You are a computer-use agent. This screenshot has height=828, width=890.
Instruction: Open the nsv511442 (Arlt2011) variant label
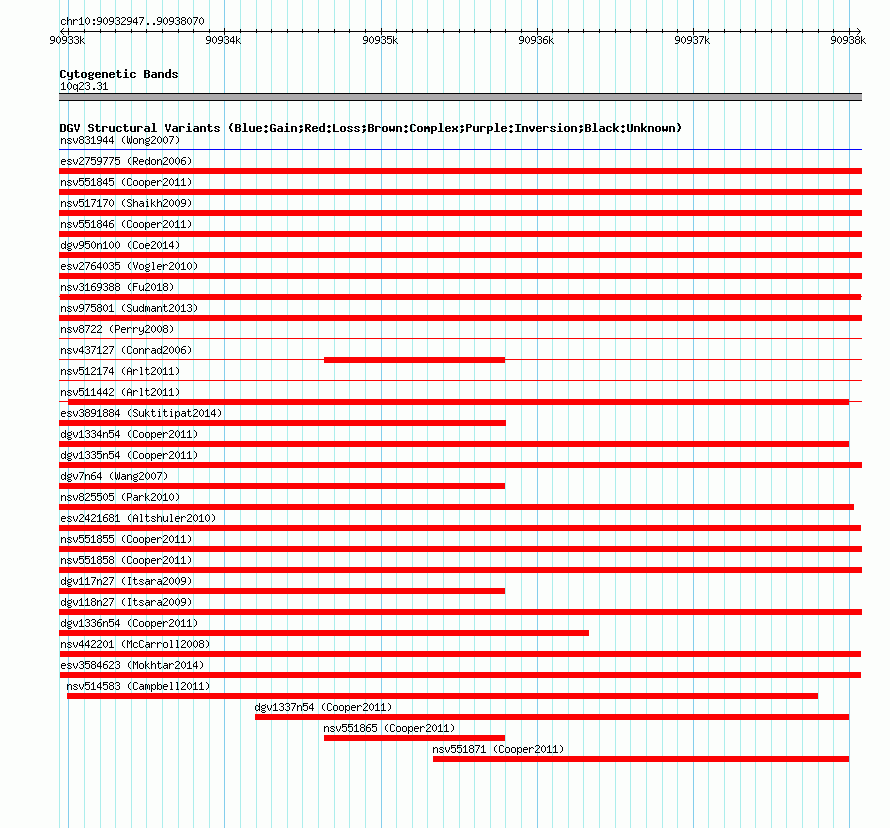pos(120,392)
